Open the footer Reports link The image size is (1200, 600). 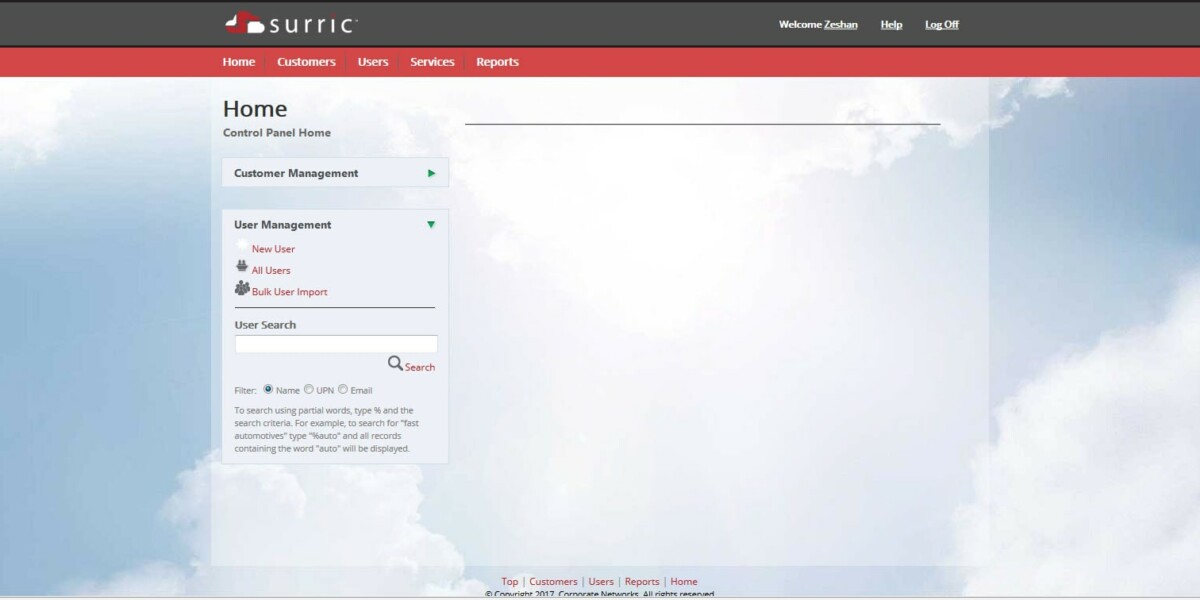click(642, 581)
